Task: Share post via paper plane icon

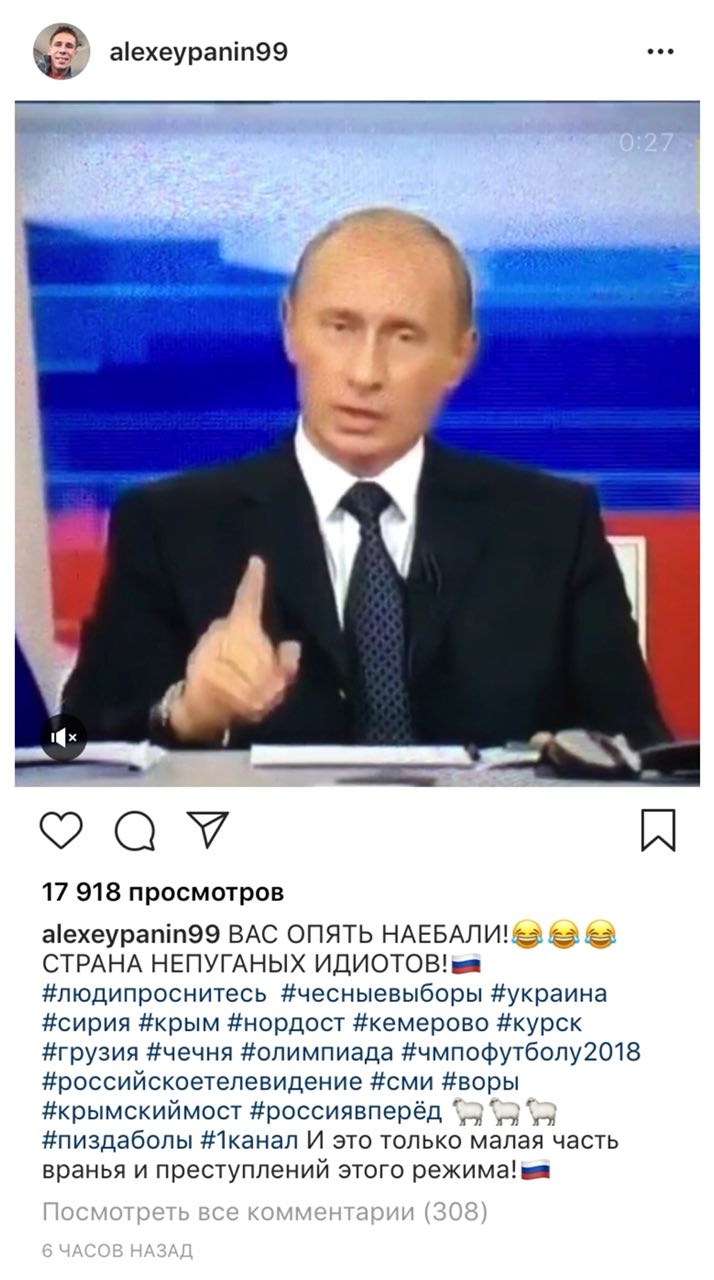Action: pyautogui.click(x=208, y=830)
